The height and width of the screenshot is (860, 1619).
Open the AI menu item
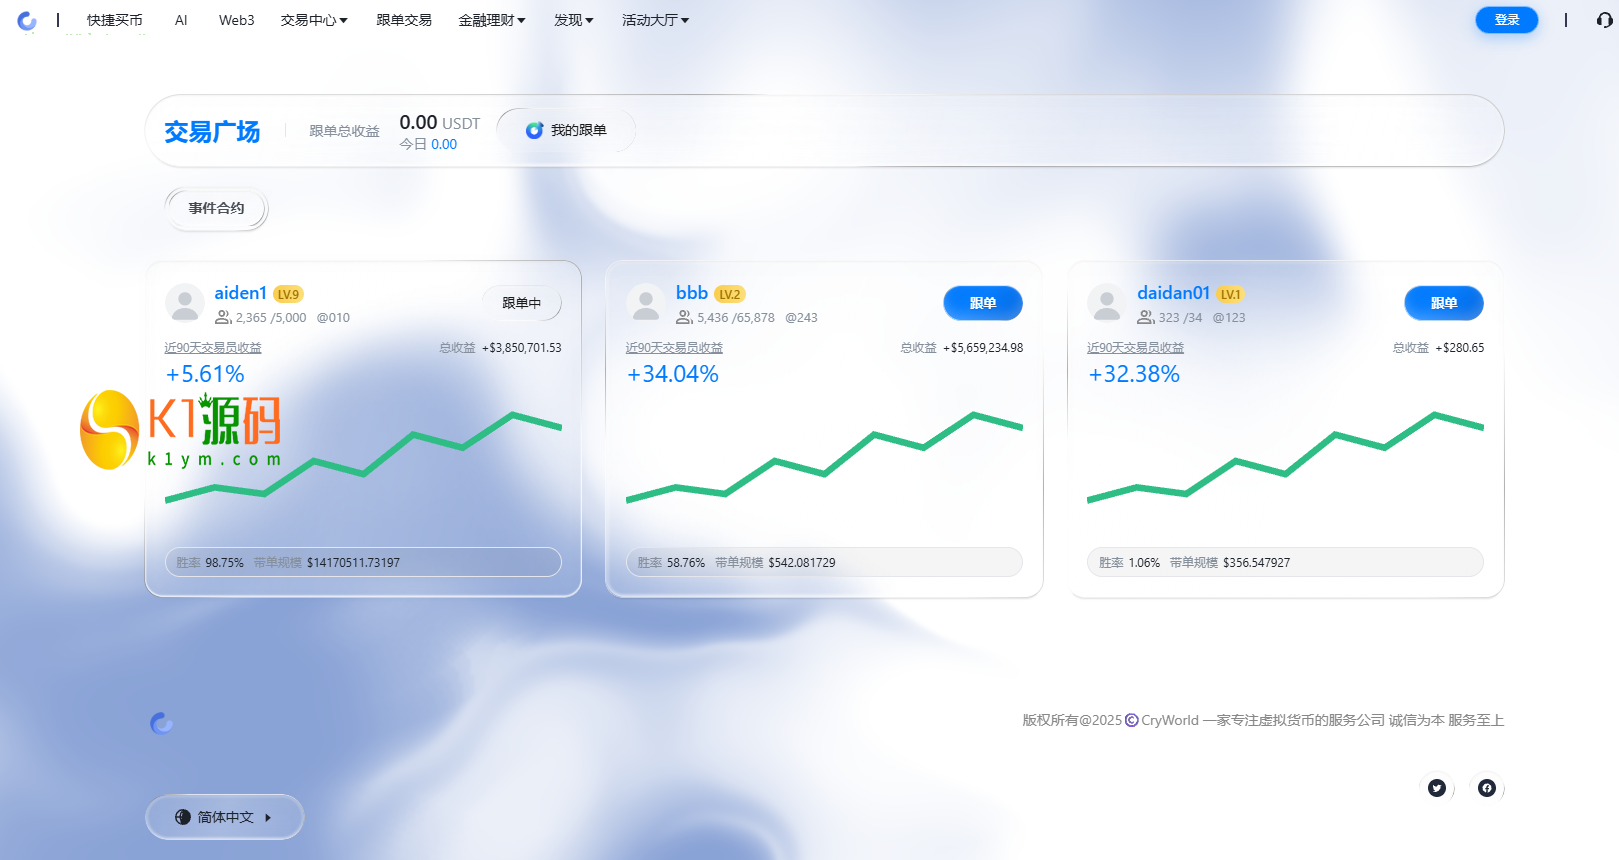click(181, 20)
